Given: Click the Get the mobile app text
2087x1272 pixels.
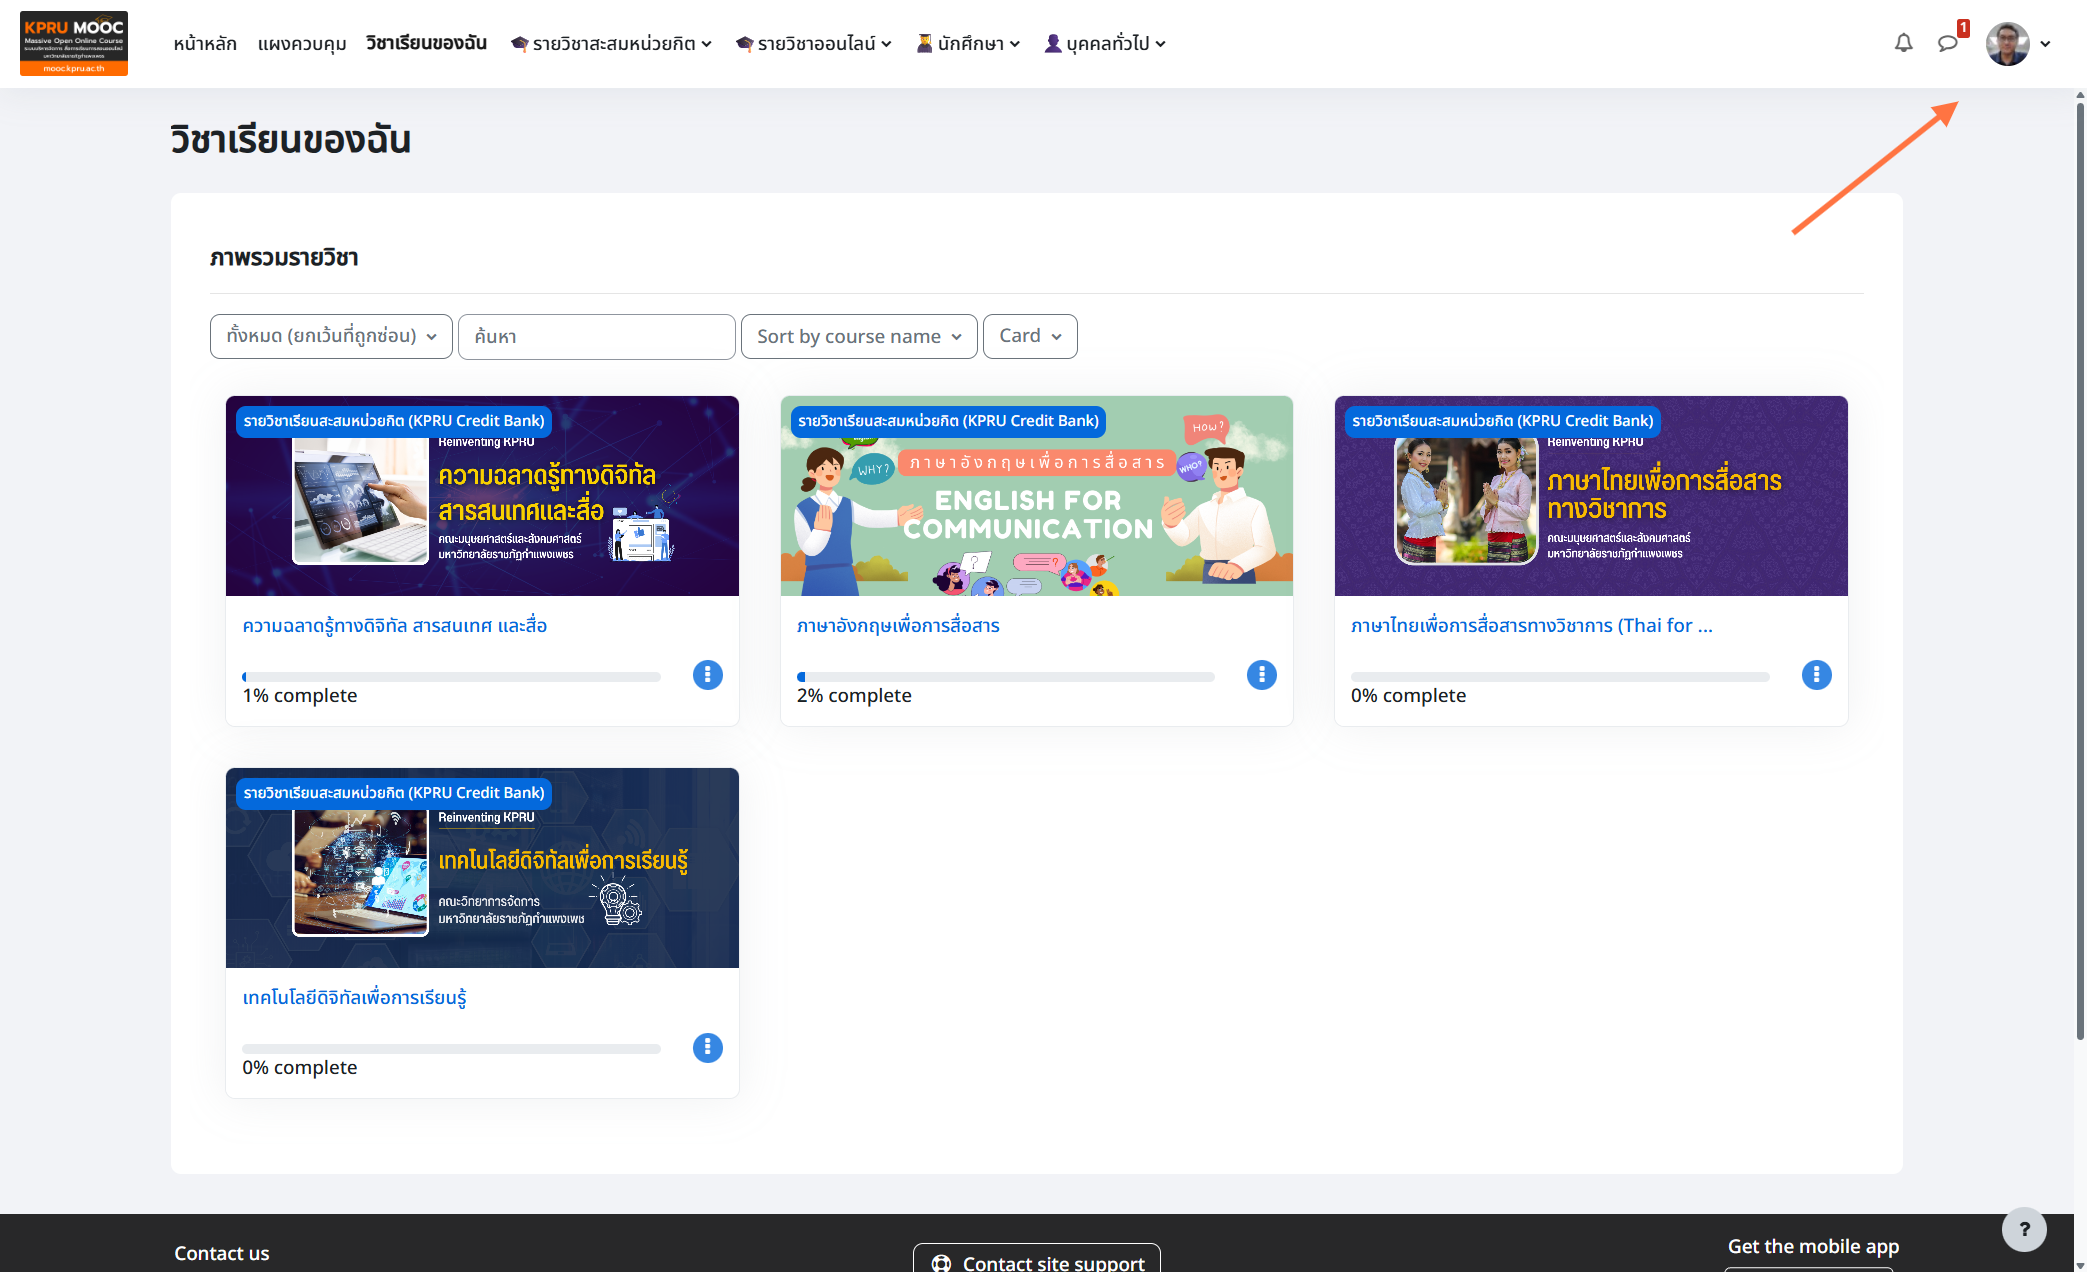Looking at the screenshot, I should coord(1813,1246).
